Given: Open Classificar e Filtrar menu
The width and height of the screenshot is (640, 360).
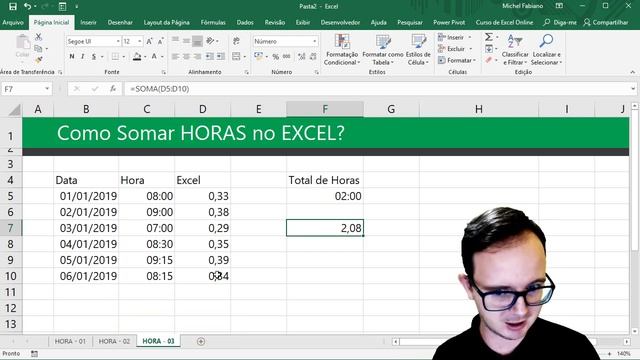Looking at the screenshot, I should (515, 49).
